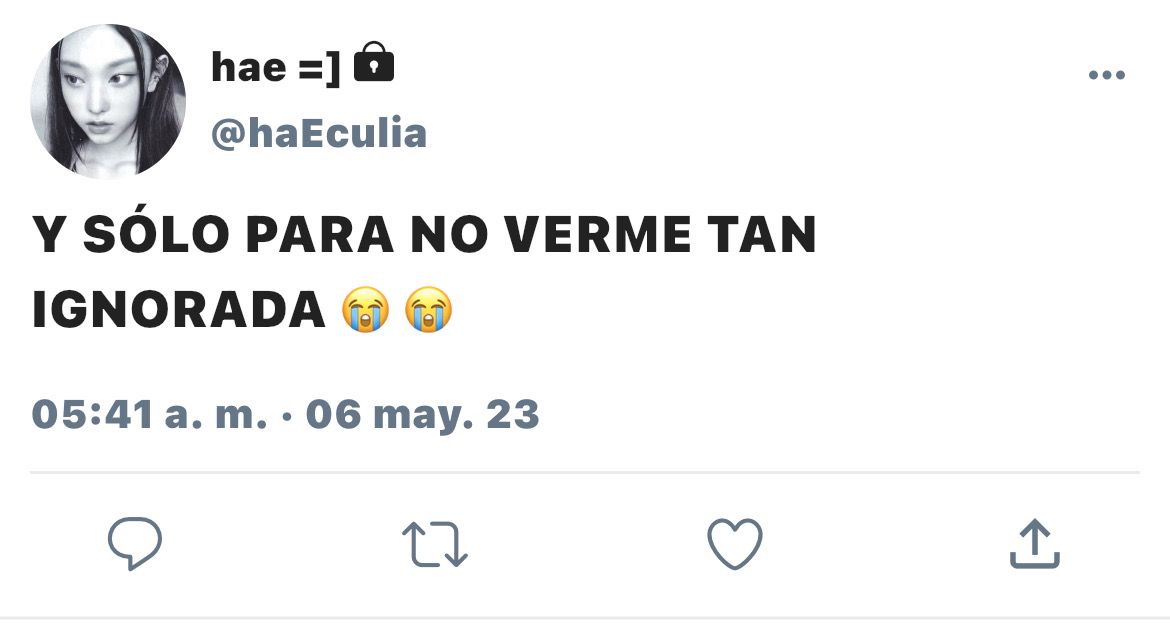
Task: Click the word VERME in the tweet
Action: (x=598, y=234)
